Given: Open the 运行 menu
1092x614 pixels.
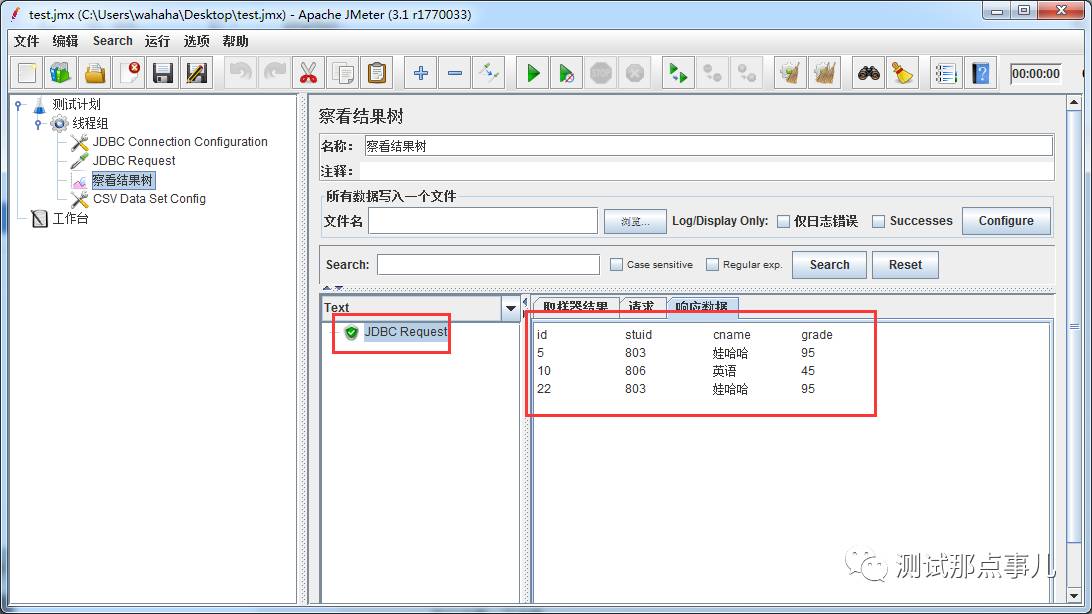Looking at the screenshot, I should pyautogui.click(x=157, y=41).
